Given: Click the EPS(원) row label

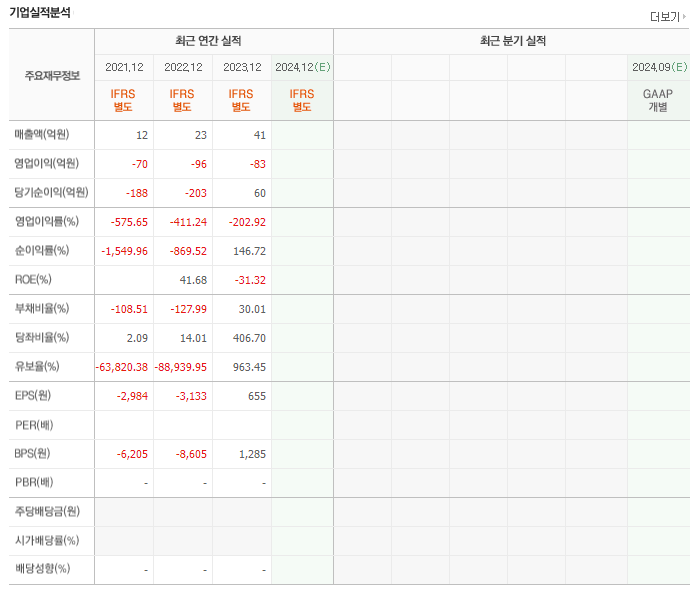Looking at the screenshot, I should [33, 395].
